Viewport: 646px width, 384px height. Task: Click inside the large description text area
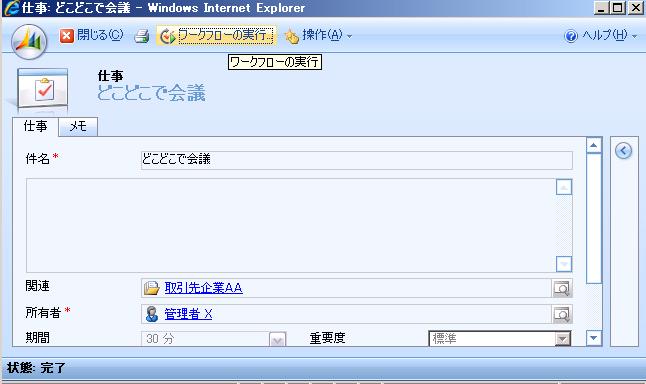point(291,225)
